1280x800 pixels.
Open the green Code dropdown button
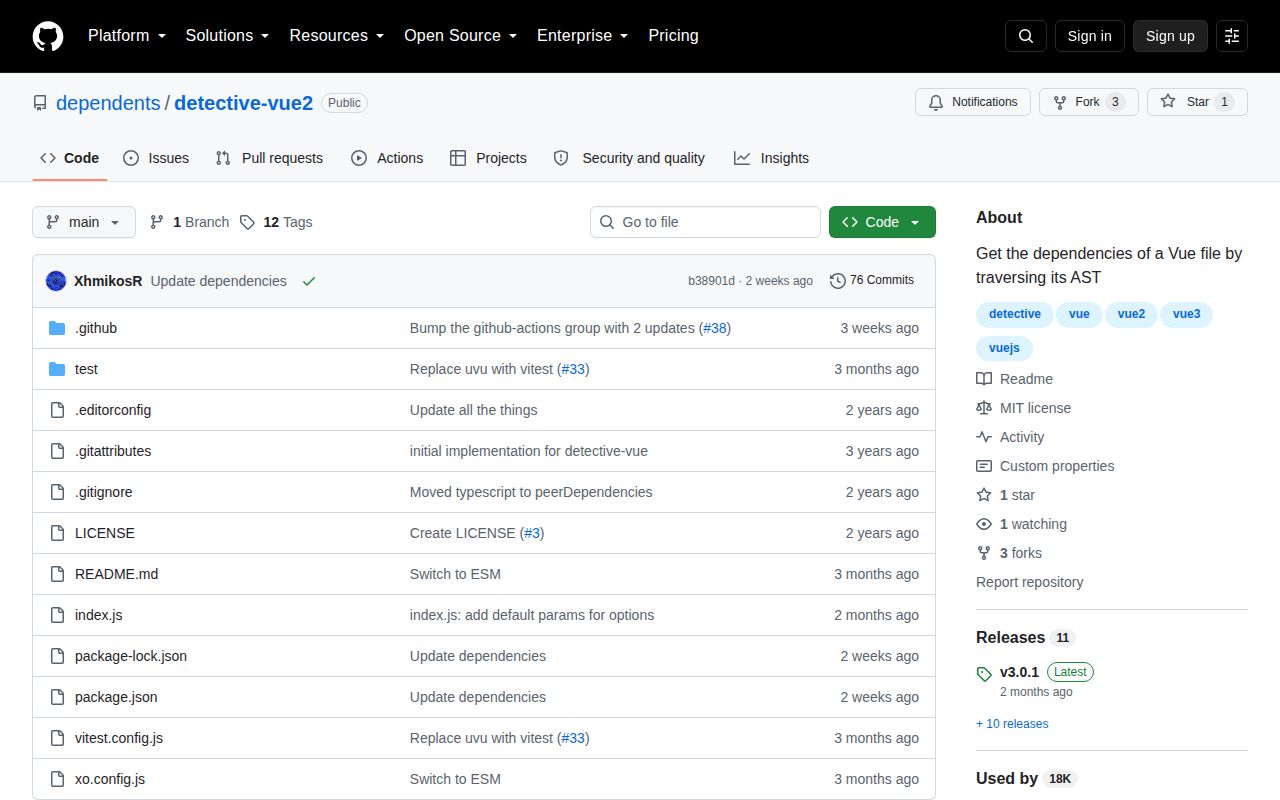[882, 222]
